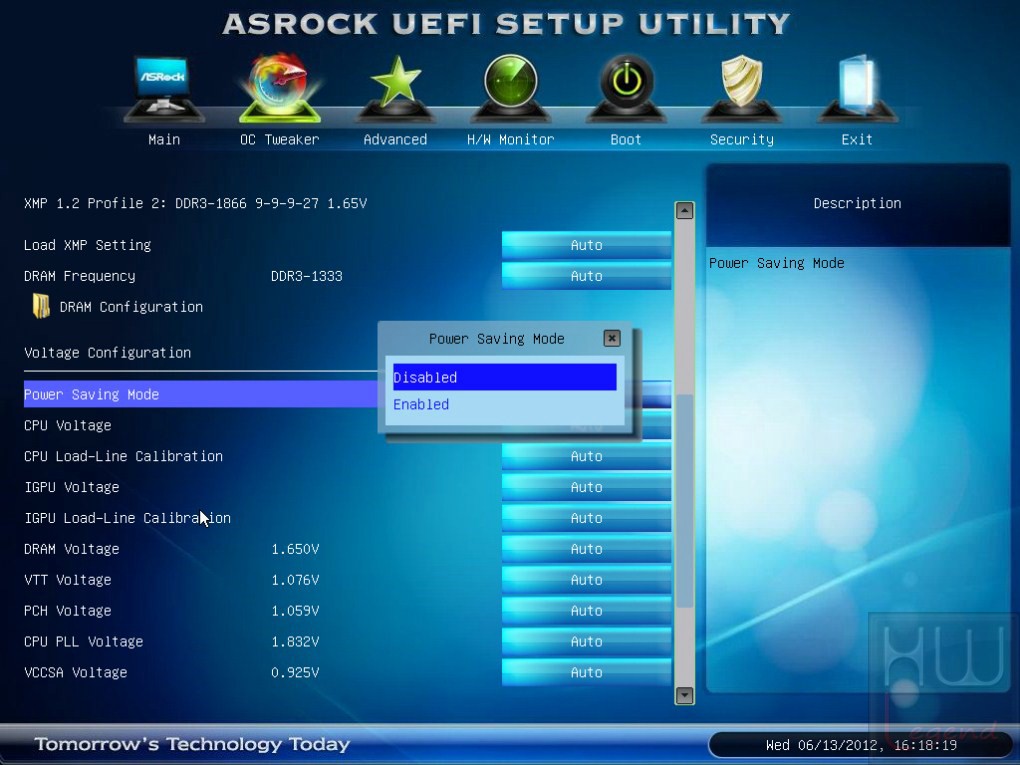Open the Security shield icon

click(742, 88)
